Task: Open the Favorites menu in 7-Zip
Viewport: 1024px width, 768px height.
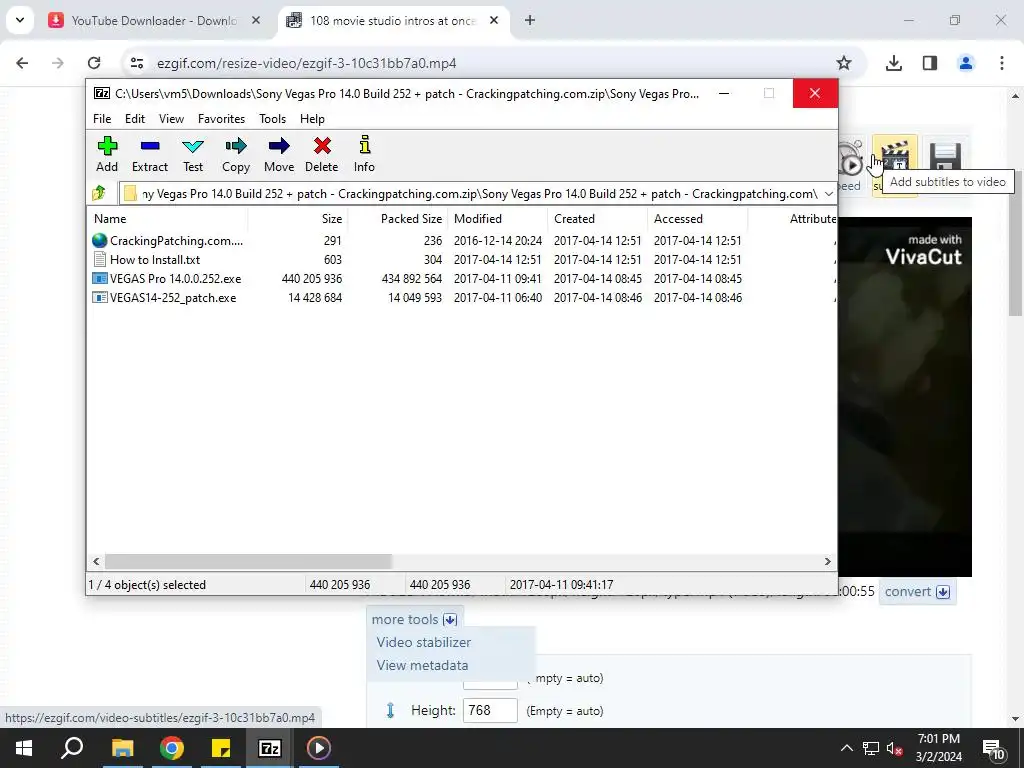Action: 221,119
